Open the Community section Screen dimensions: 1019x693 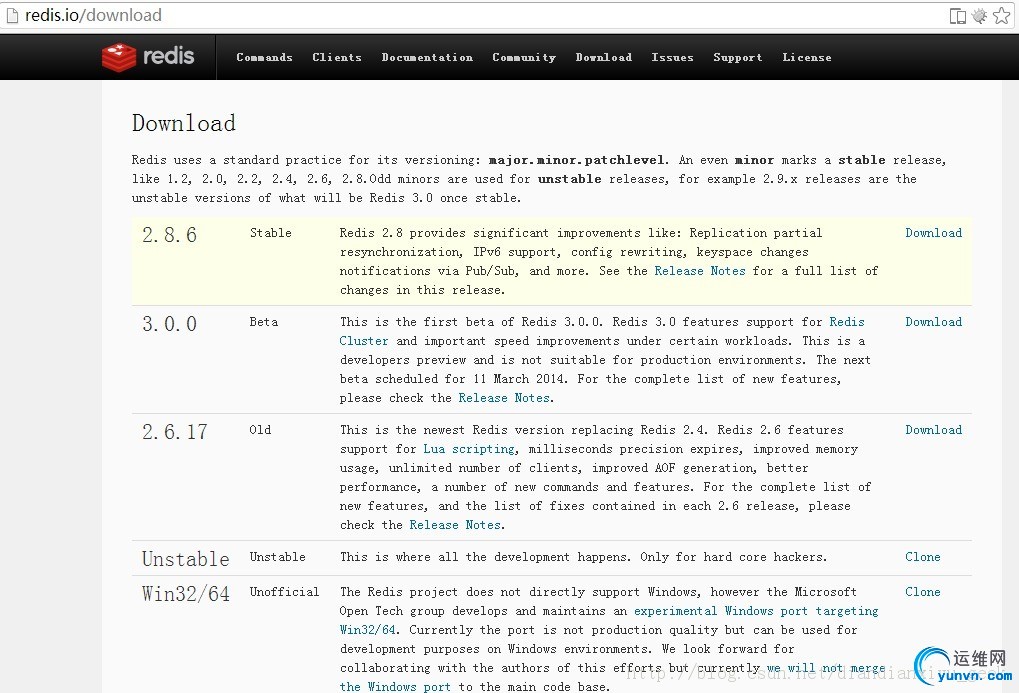pos(524,57)
